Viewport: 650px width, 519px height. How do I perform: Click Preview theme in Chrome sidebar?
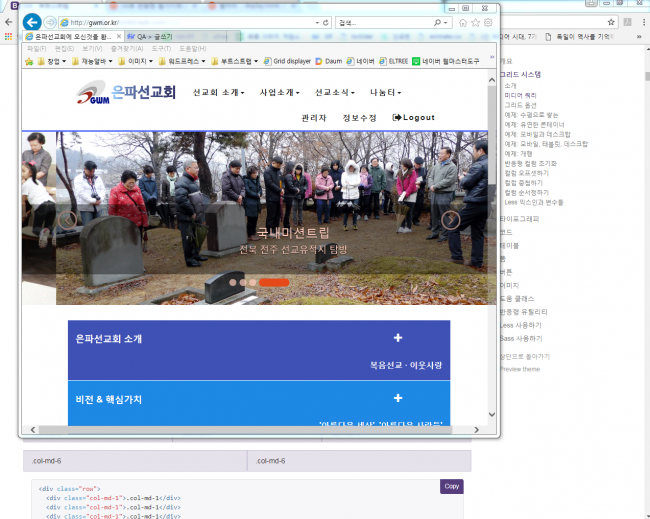(x=520, y=369)
